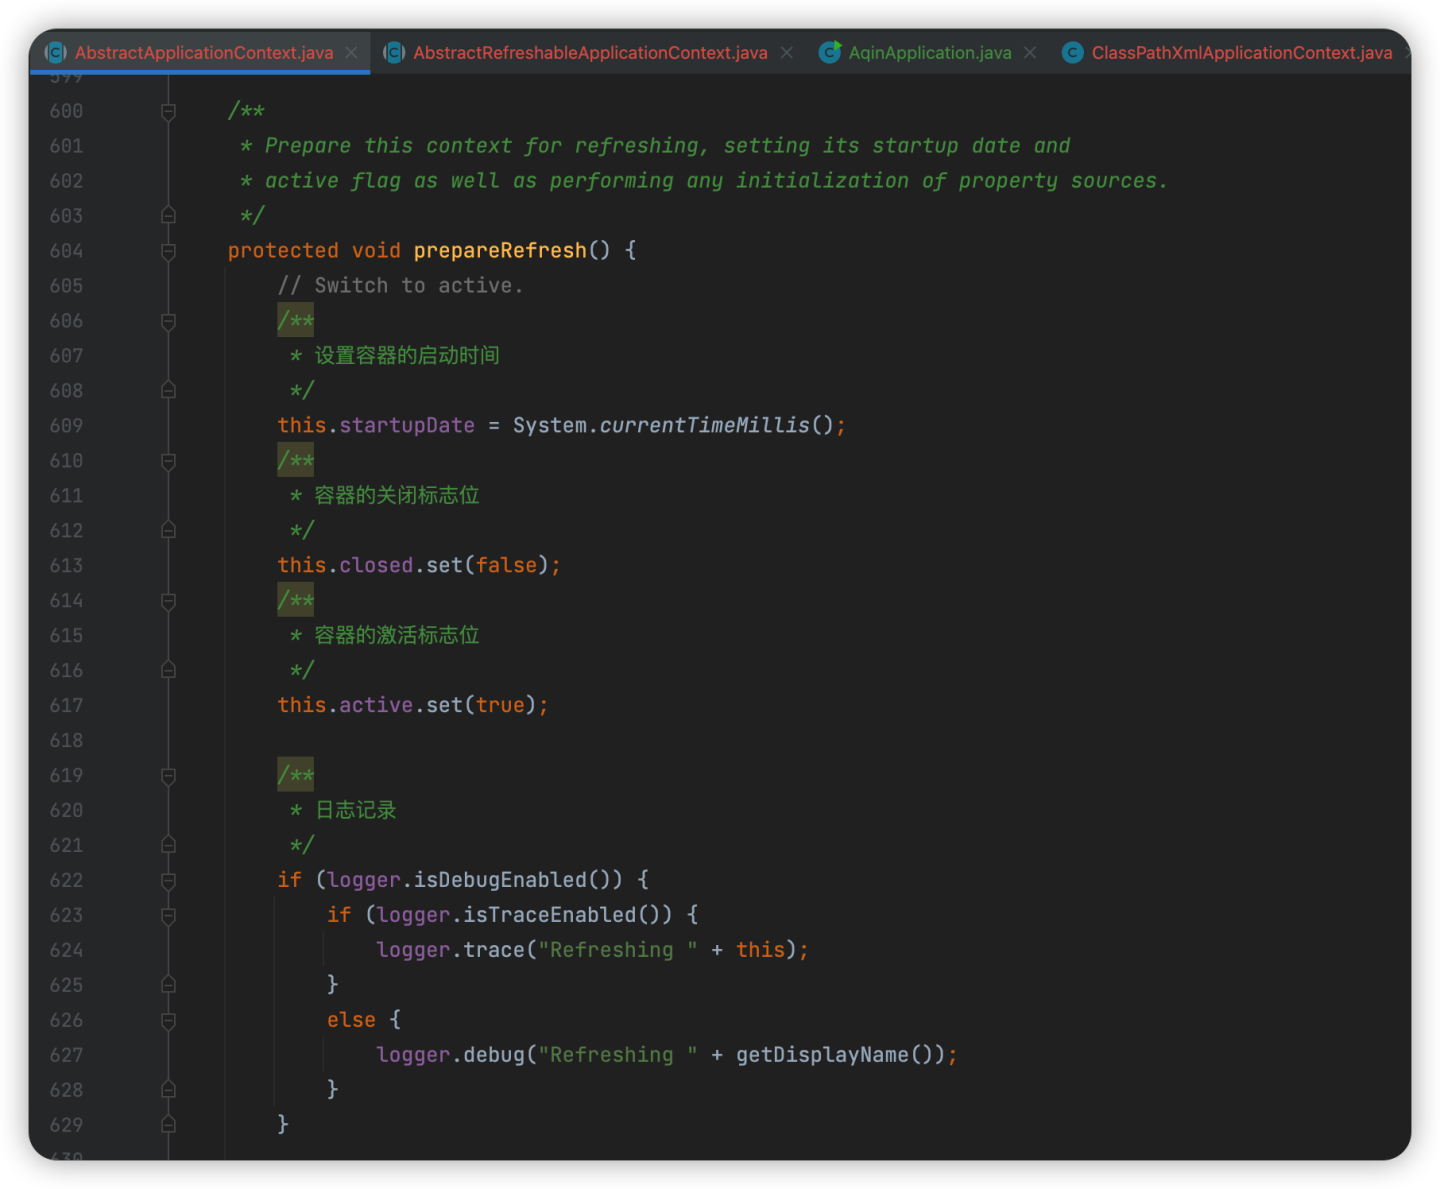Click the fold end marker at line 608
This screenshot has width=1440, height=1189.
click(x=168, y=391)
